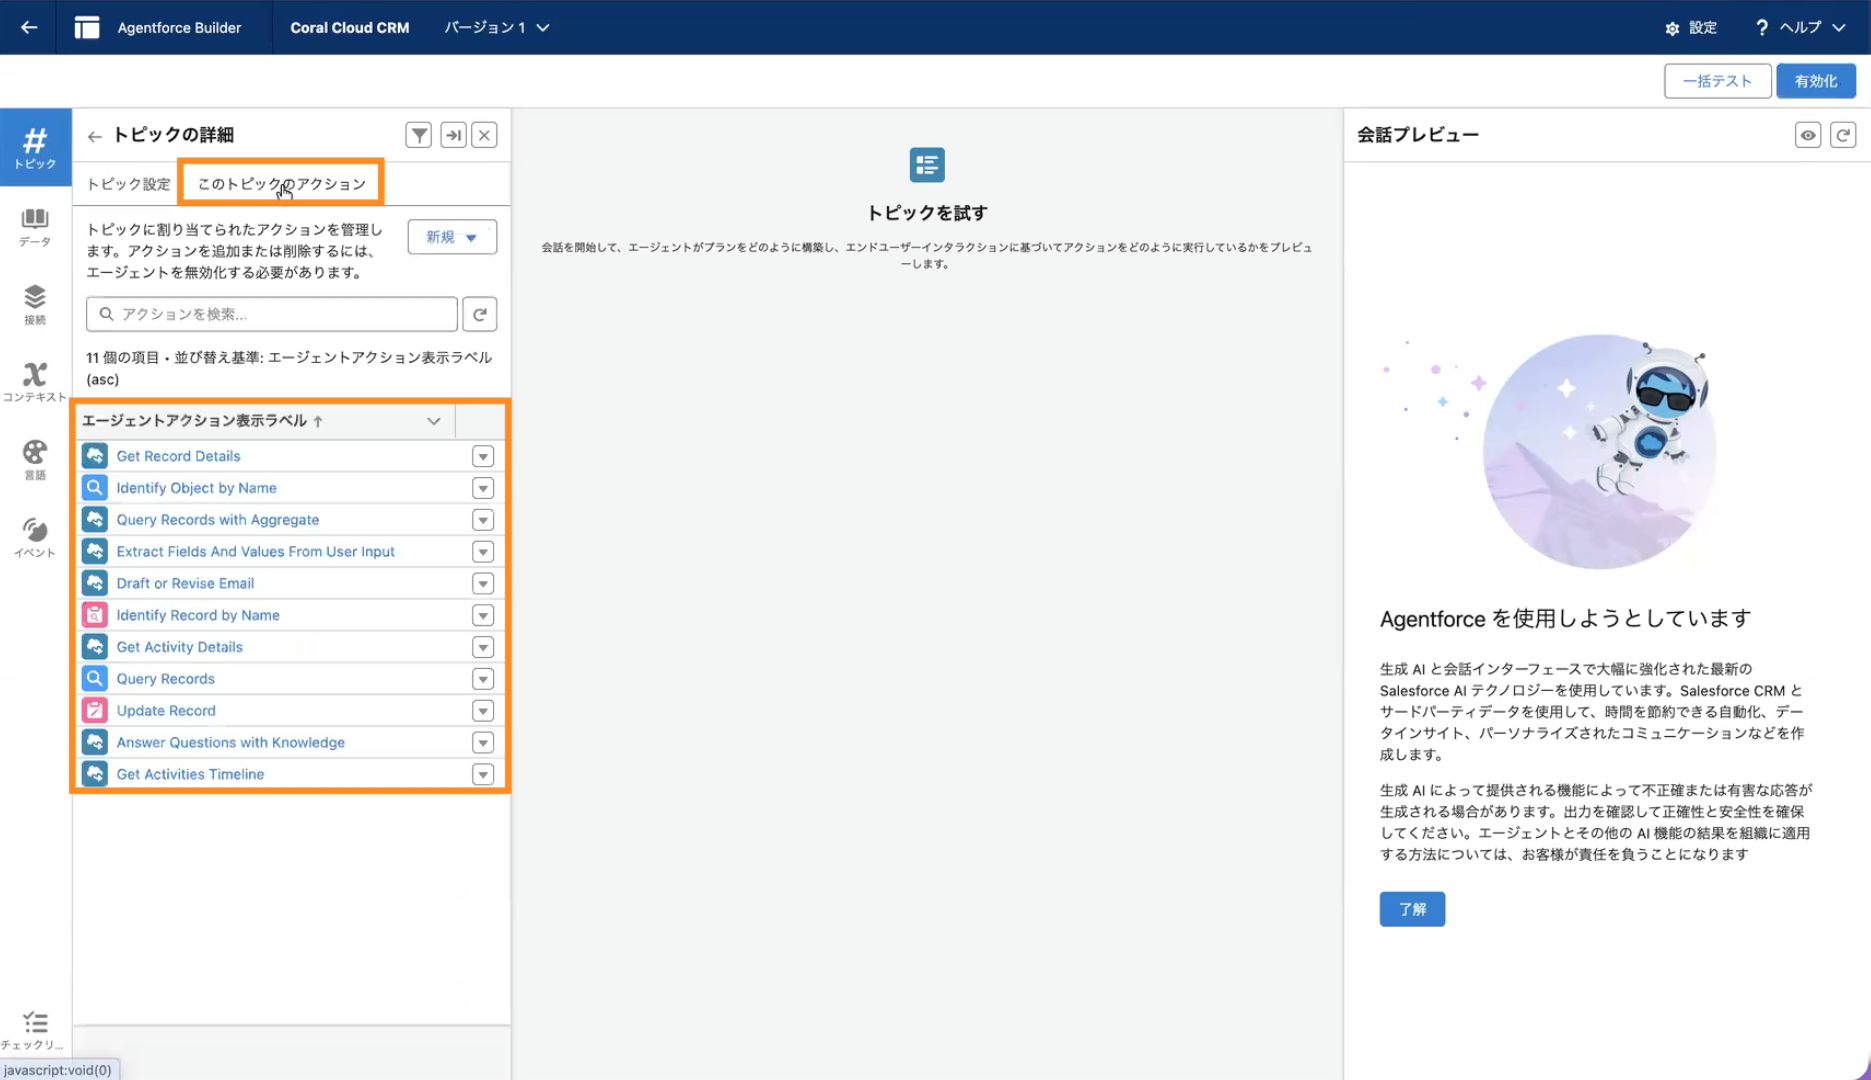Click the Query Records row icon
The image size is (1871, 1080).
click(x=95, y=679)
